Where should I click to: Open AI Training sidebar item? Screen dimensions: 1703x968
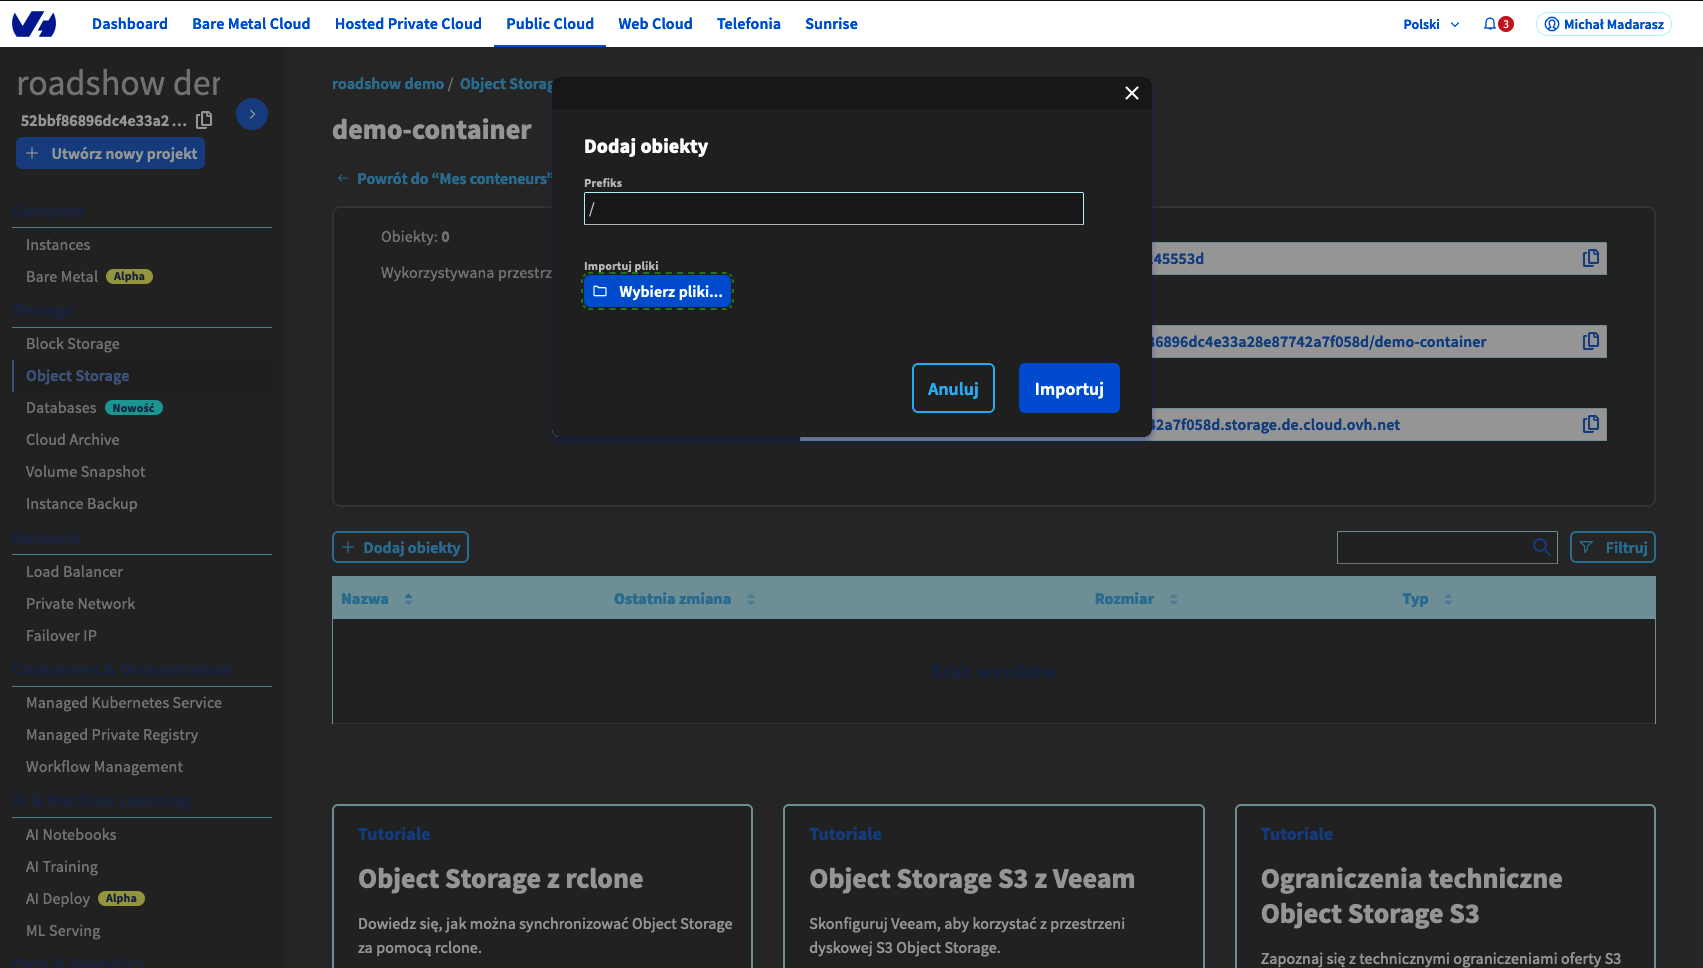click(62, 867)
